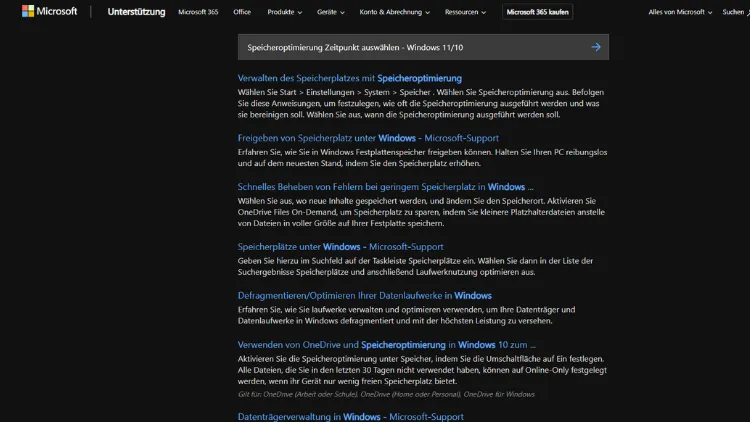Click text starting 'Wählen Sie Start > Einstellungen'

pos(421,103)
